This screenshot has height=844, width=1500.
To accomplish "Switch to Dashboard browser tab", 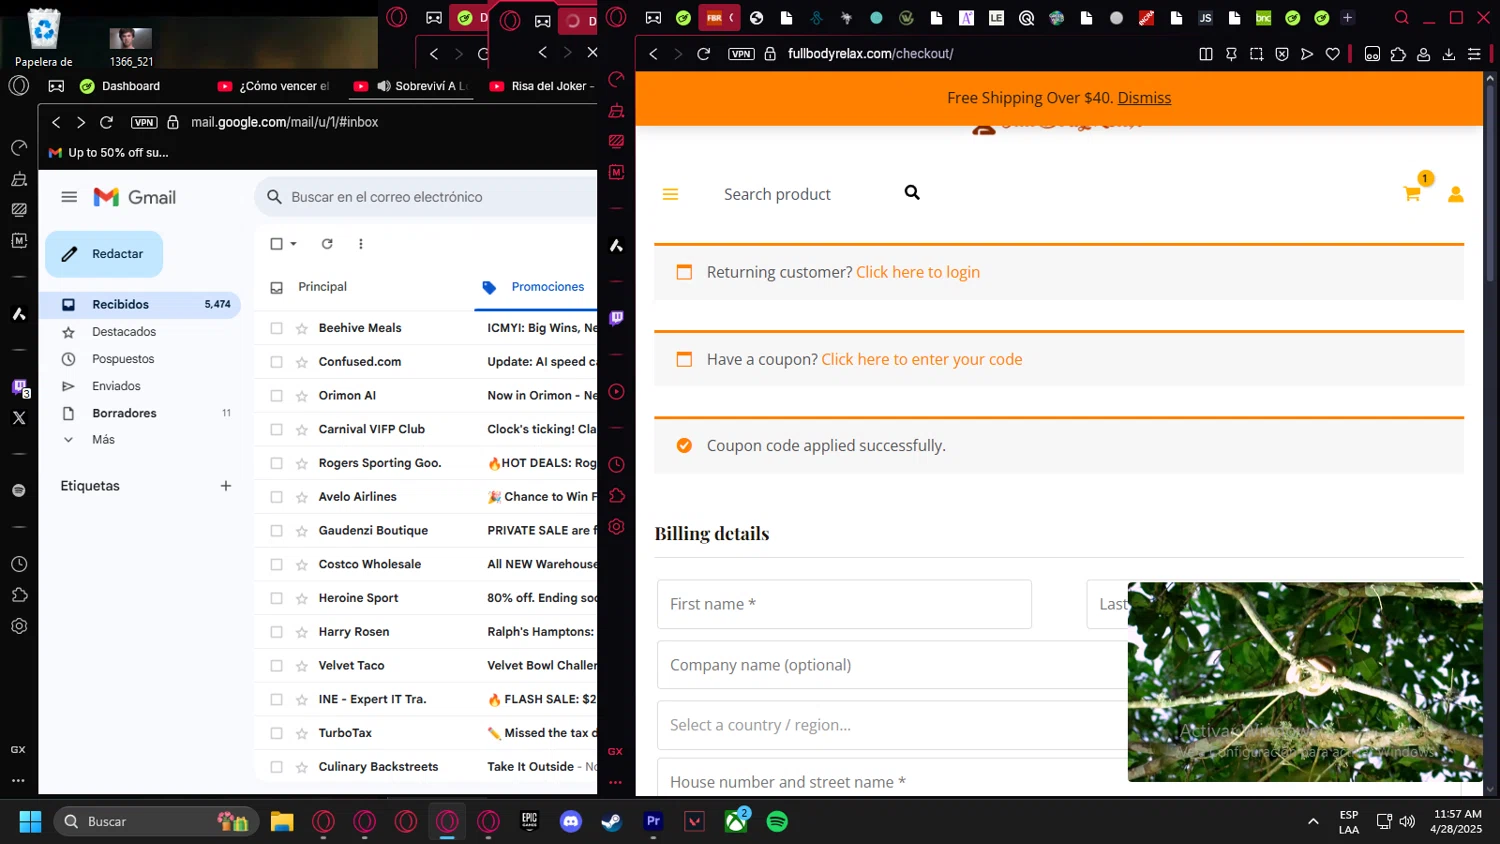I will coord(131,86).
